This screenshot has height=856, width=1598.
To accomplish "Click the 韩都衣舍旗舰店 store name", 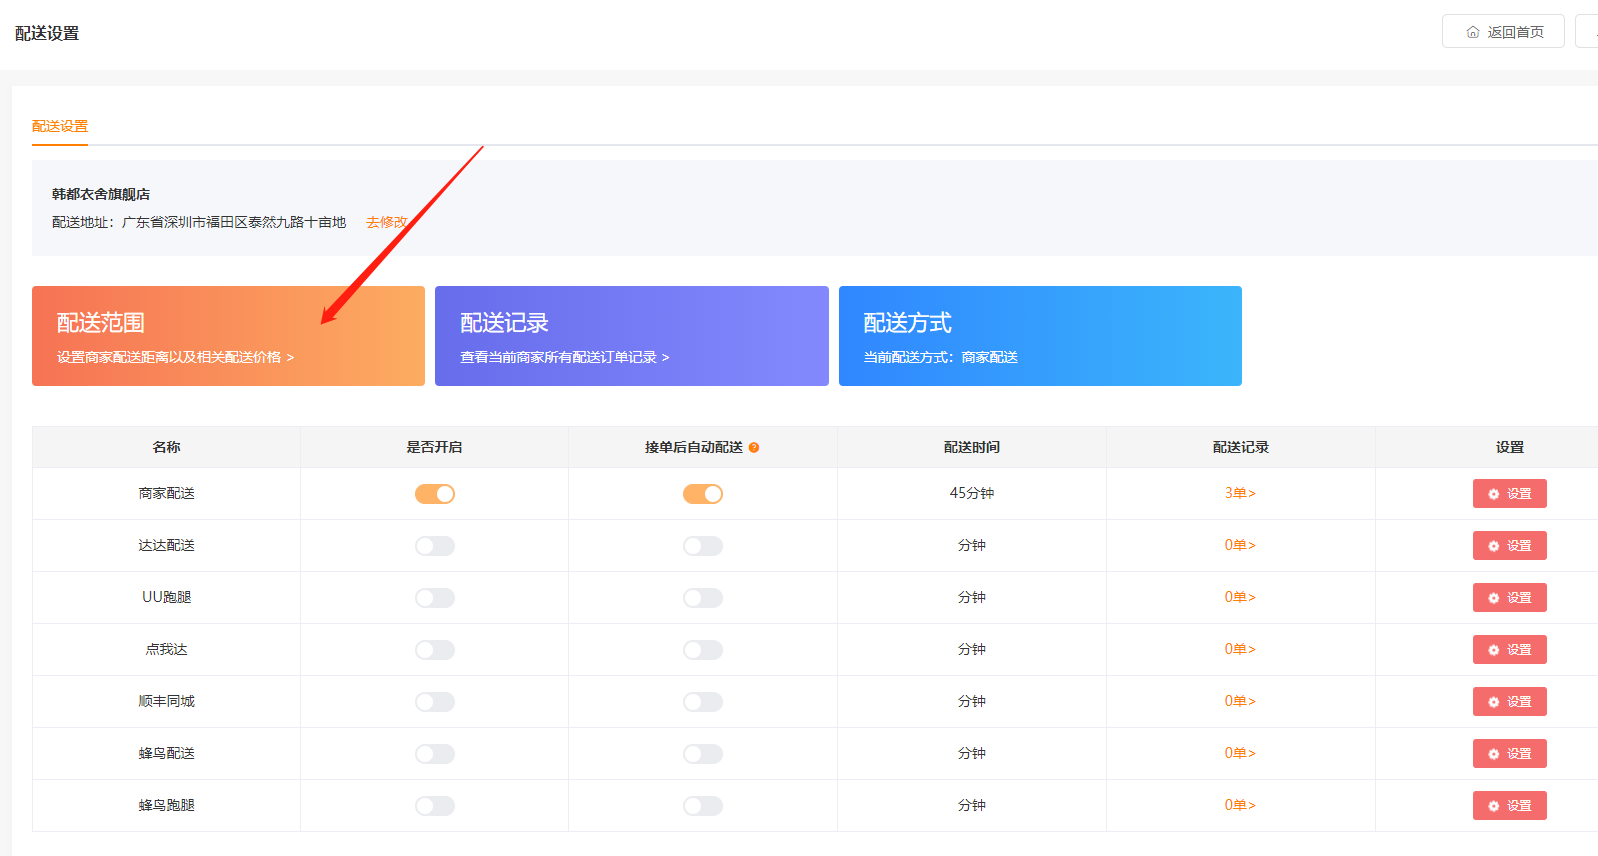I will tap(101, 194).
